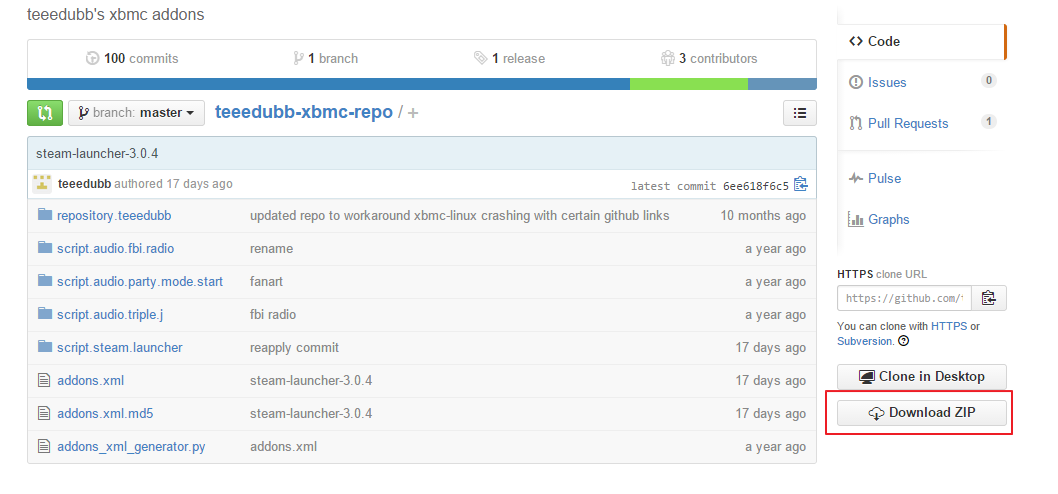Open the branch: master dropdown

(x=136, y=113)
